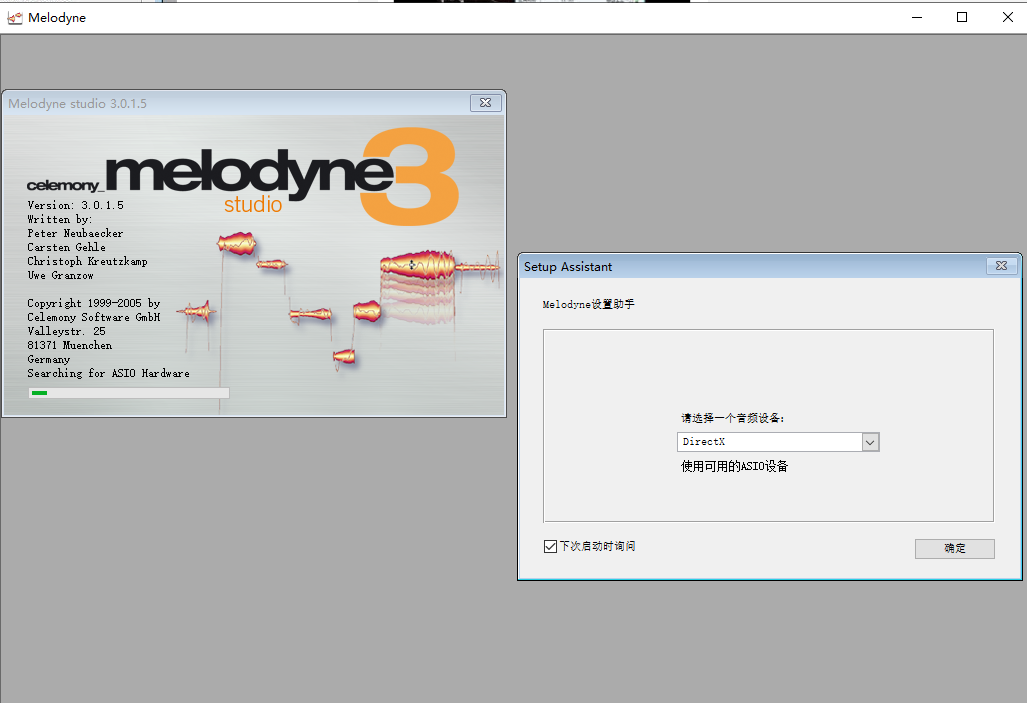The width and height of the screenshot is (1027, 703).
Task: Click the Melodyne logo icon in title bar
Action: pyautogui.click(x=15, y=17)
